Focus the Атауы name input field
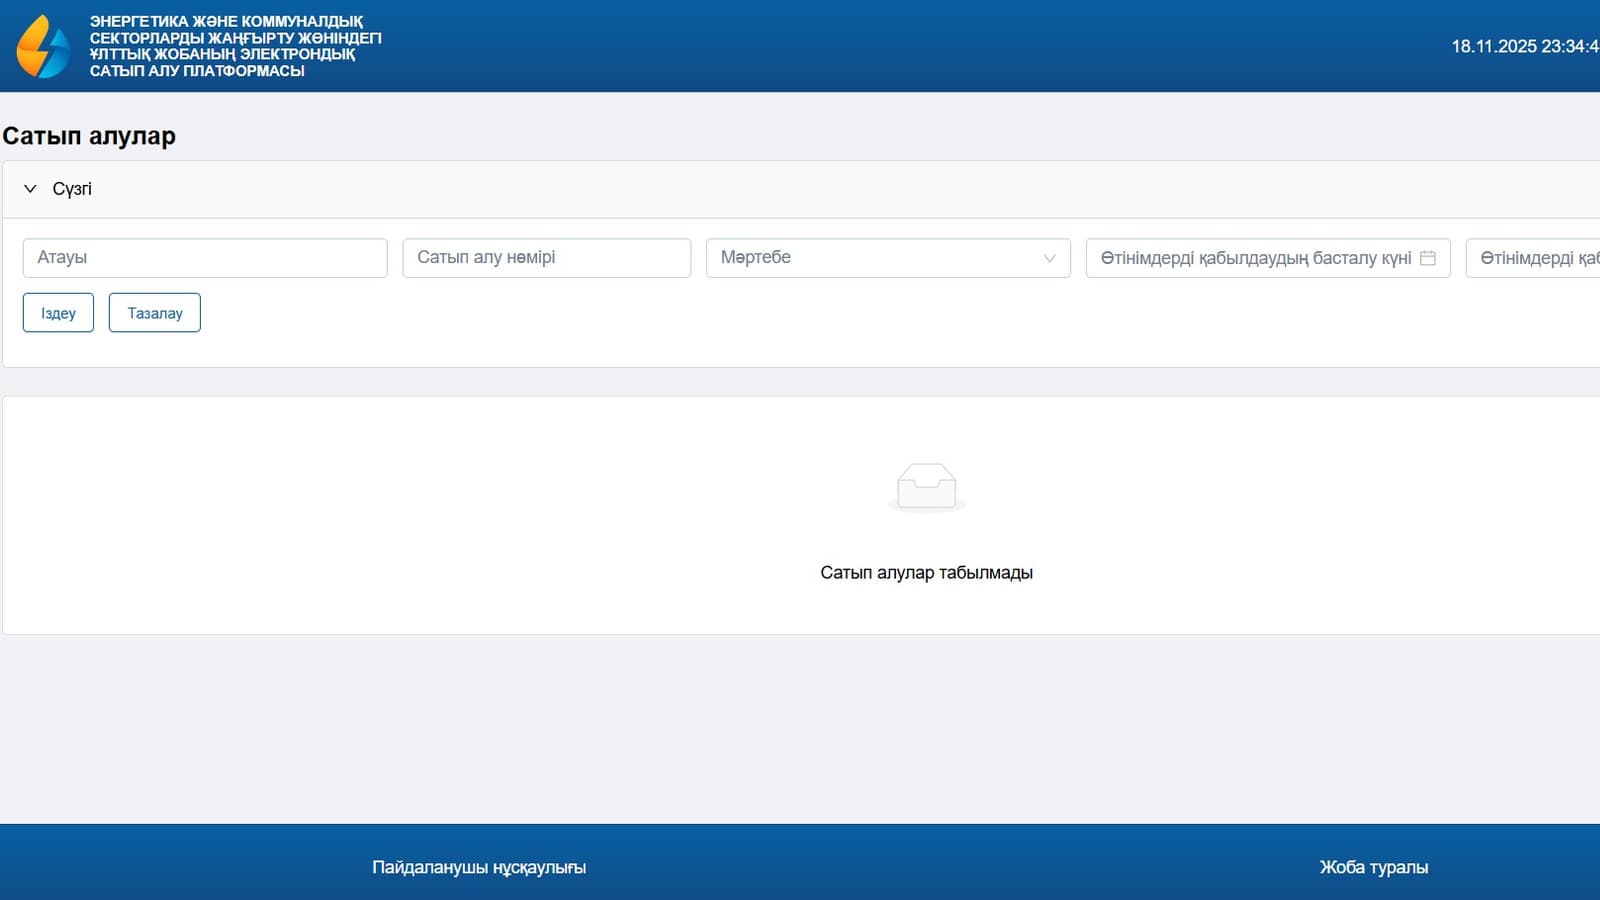 click(x=205, y=258)
